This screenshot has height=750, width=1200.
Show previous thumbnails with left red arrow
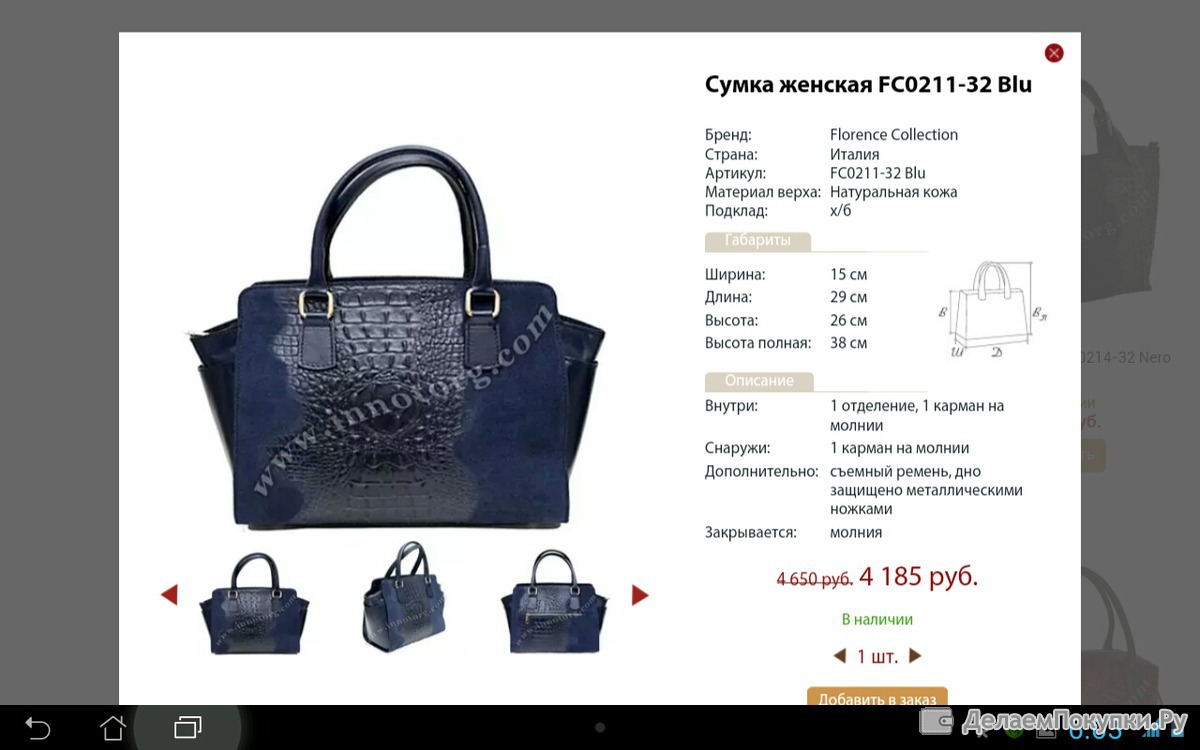click(x=169, y=595)
